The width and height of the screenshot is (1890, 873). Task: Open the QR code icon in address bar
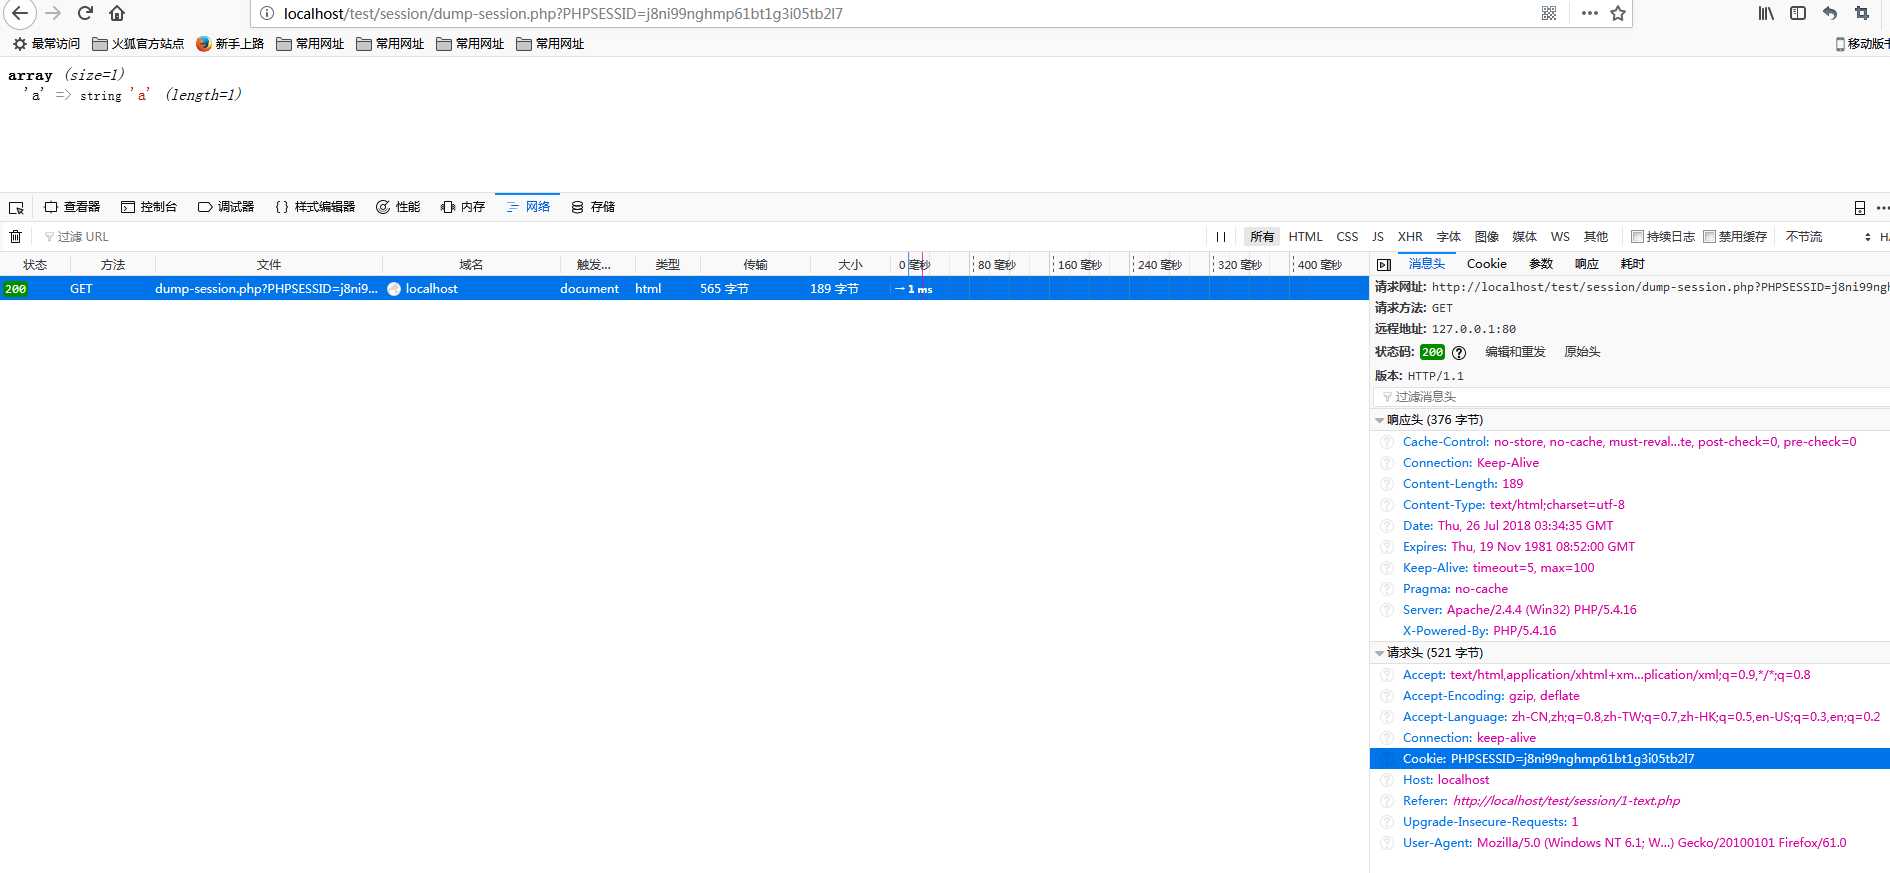click(x=1549, y=13)
